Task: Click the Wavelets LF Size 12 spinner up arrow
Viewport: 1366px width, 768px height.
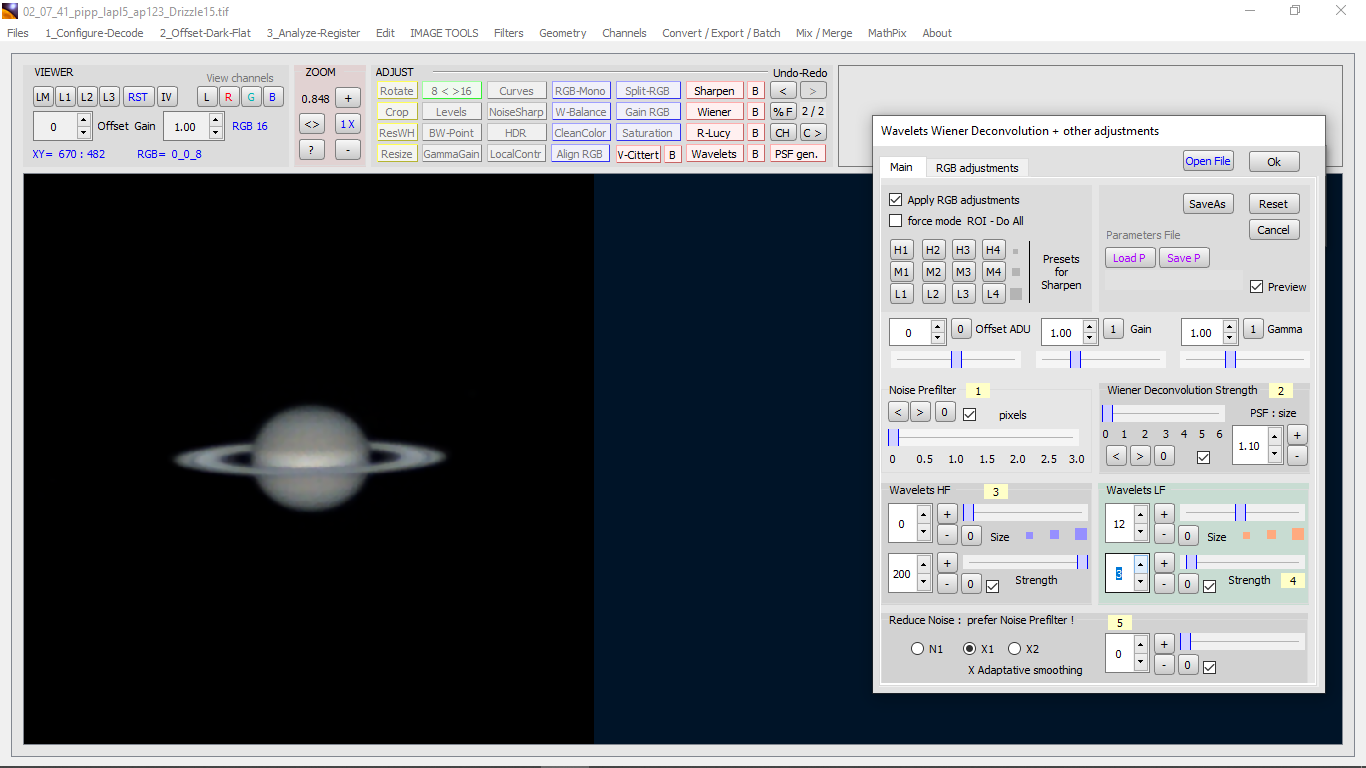Action: pos(1141,514)
